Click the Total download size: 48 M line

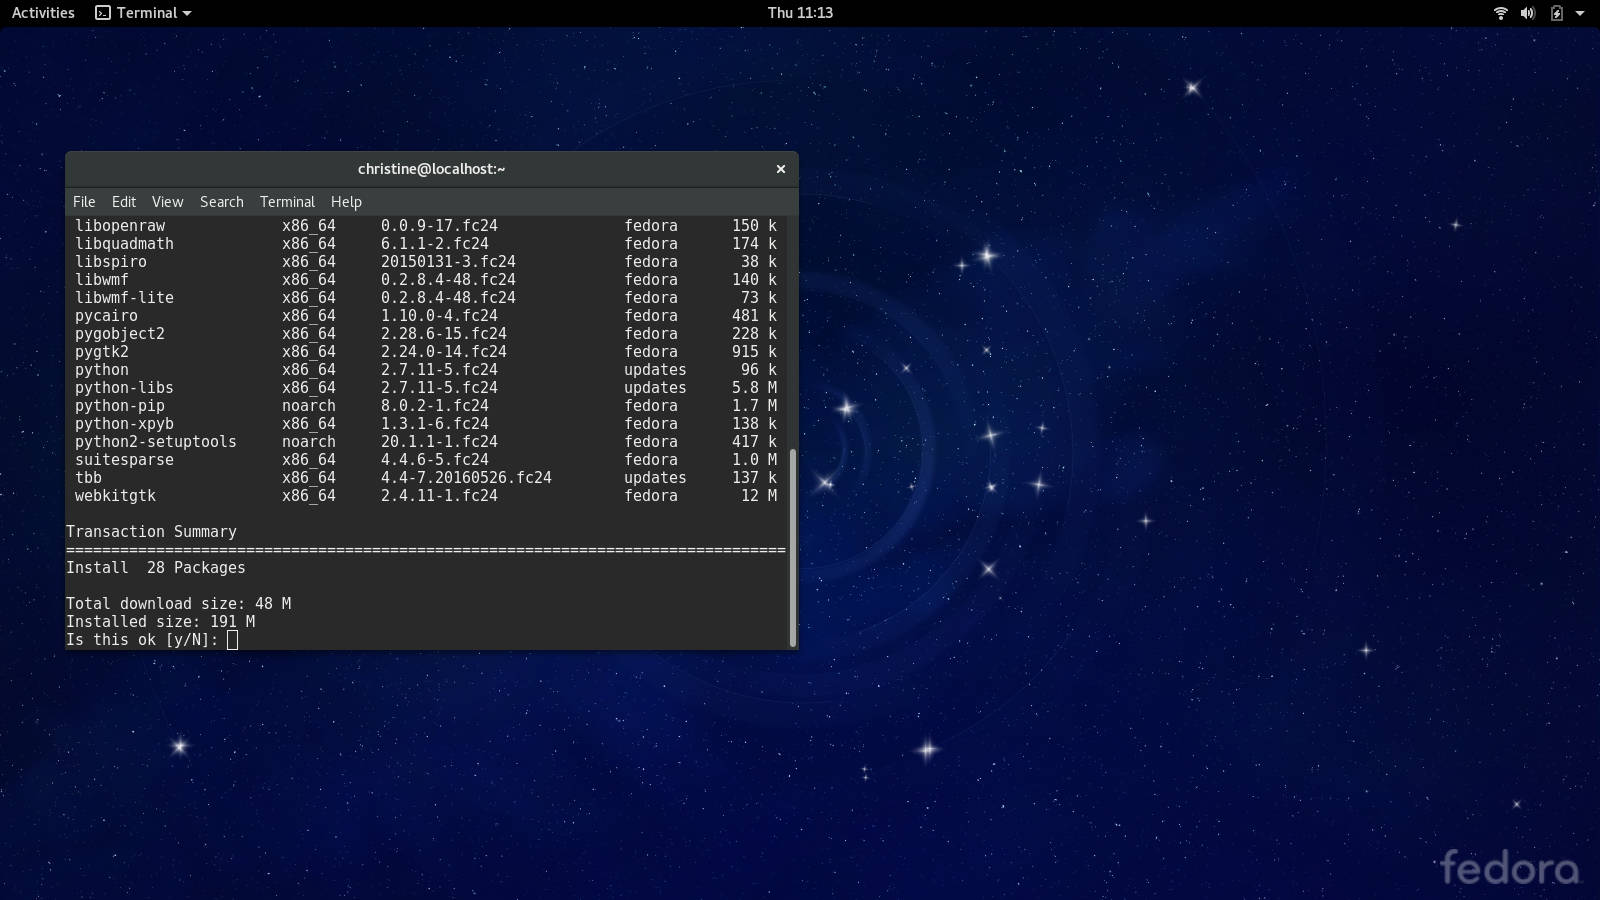point(179,604)
